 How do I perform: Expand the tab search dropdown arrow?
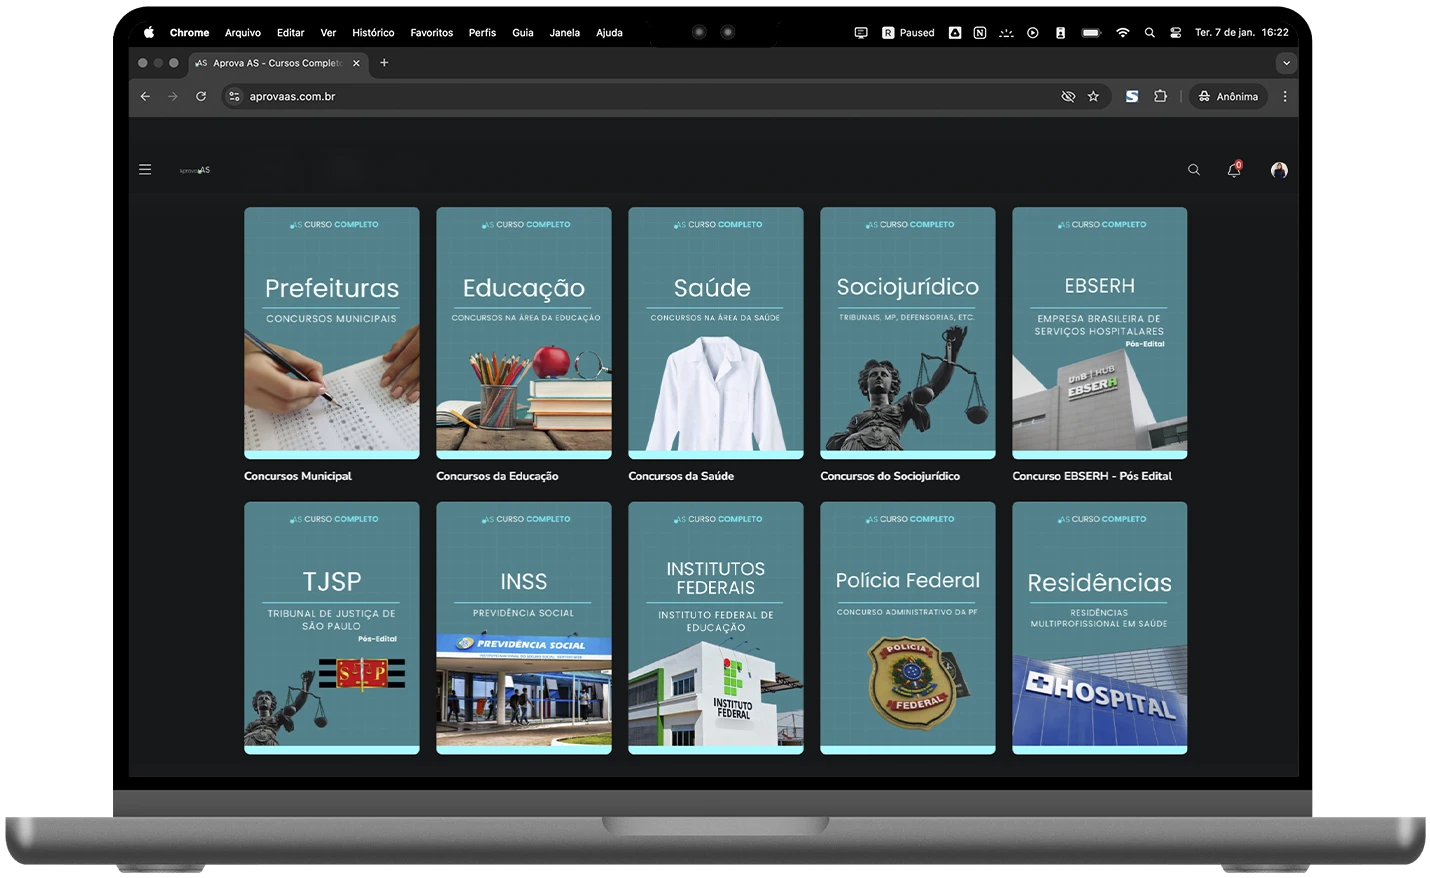pos(1286,63)
